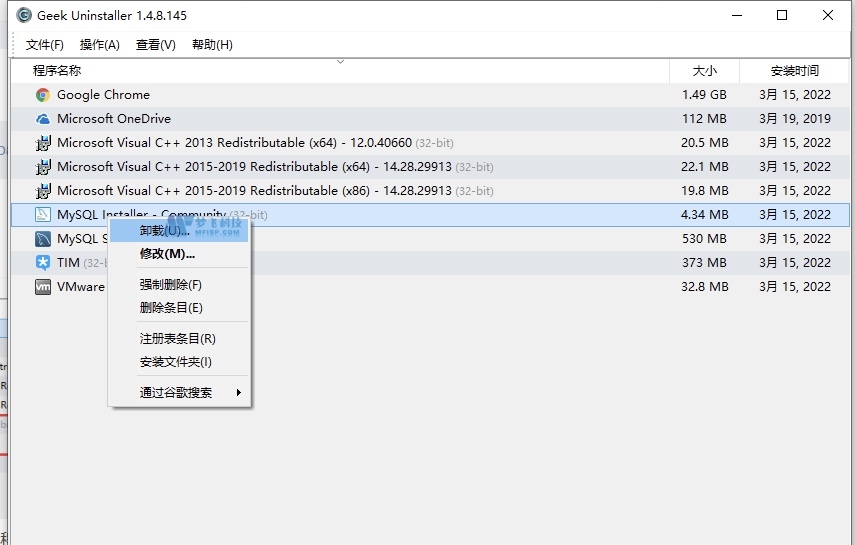This screenshot has height=545, width=855.
Task: Click the 19.8 MB size value
Action: [705, 191]
